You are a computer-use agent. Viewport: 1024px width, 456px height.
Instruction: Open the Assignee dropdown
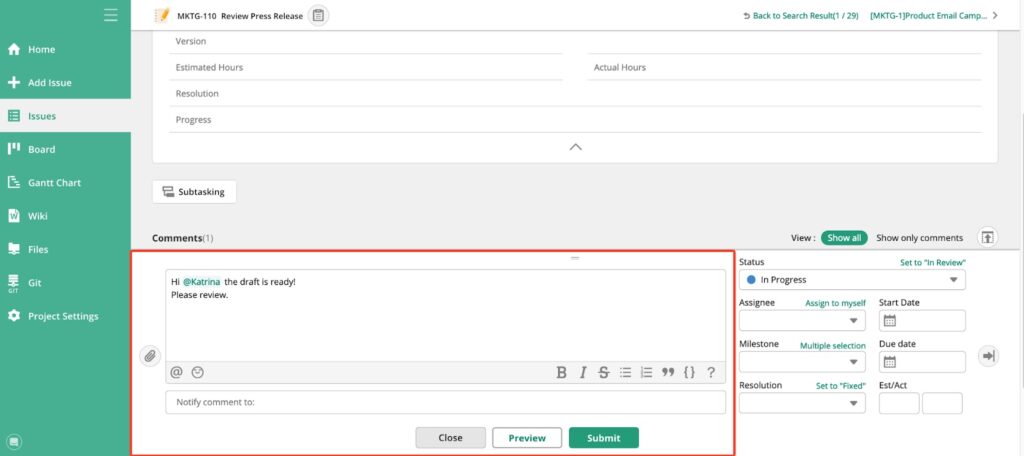(802, 321)
